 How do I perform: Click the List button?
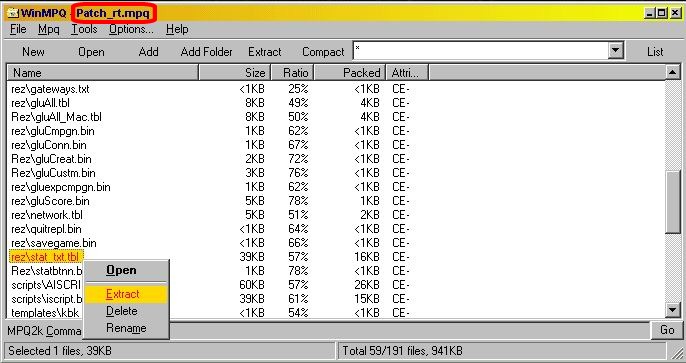pyautogui.click(x=655, y=52)
